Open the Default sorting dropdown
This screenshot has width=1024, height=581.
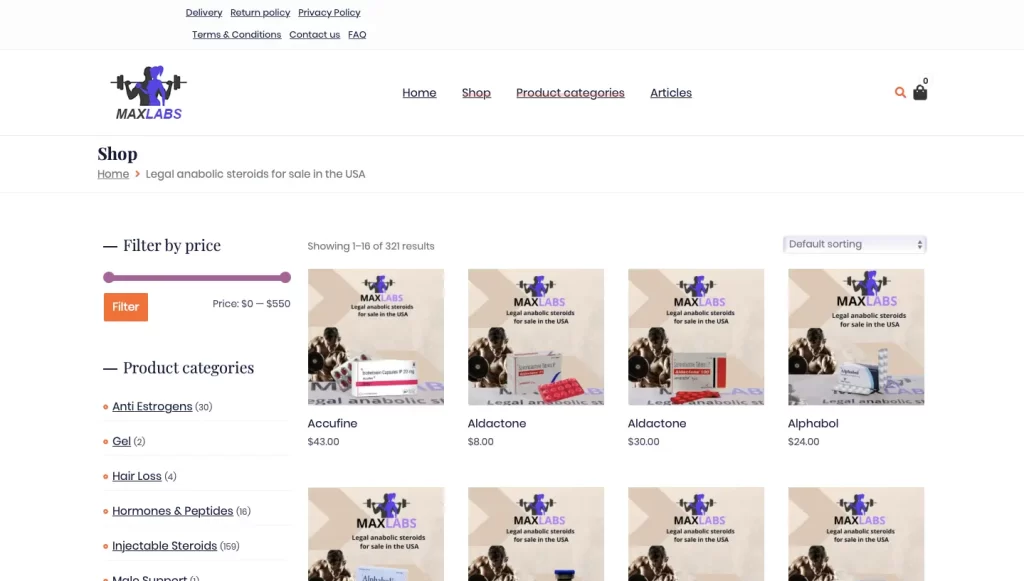click(854, 244)
